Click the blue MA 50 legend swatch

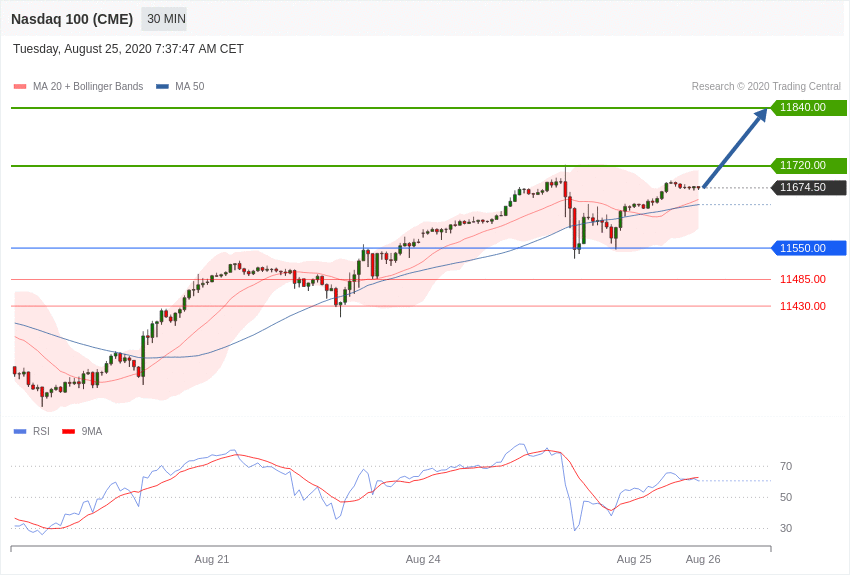pyautogui.click(x=162, y=87)
